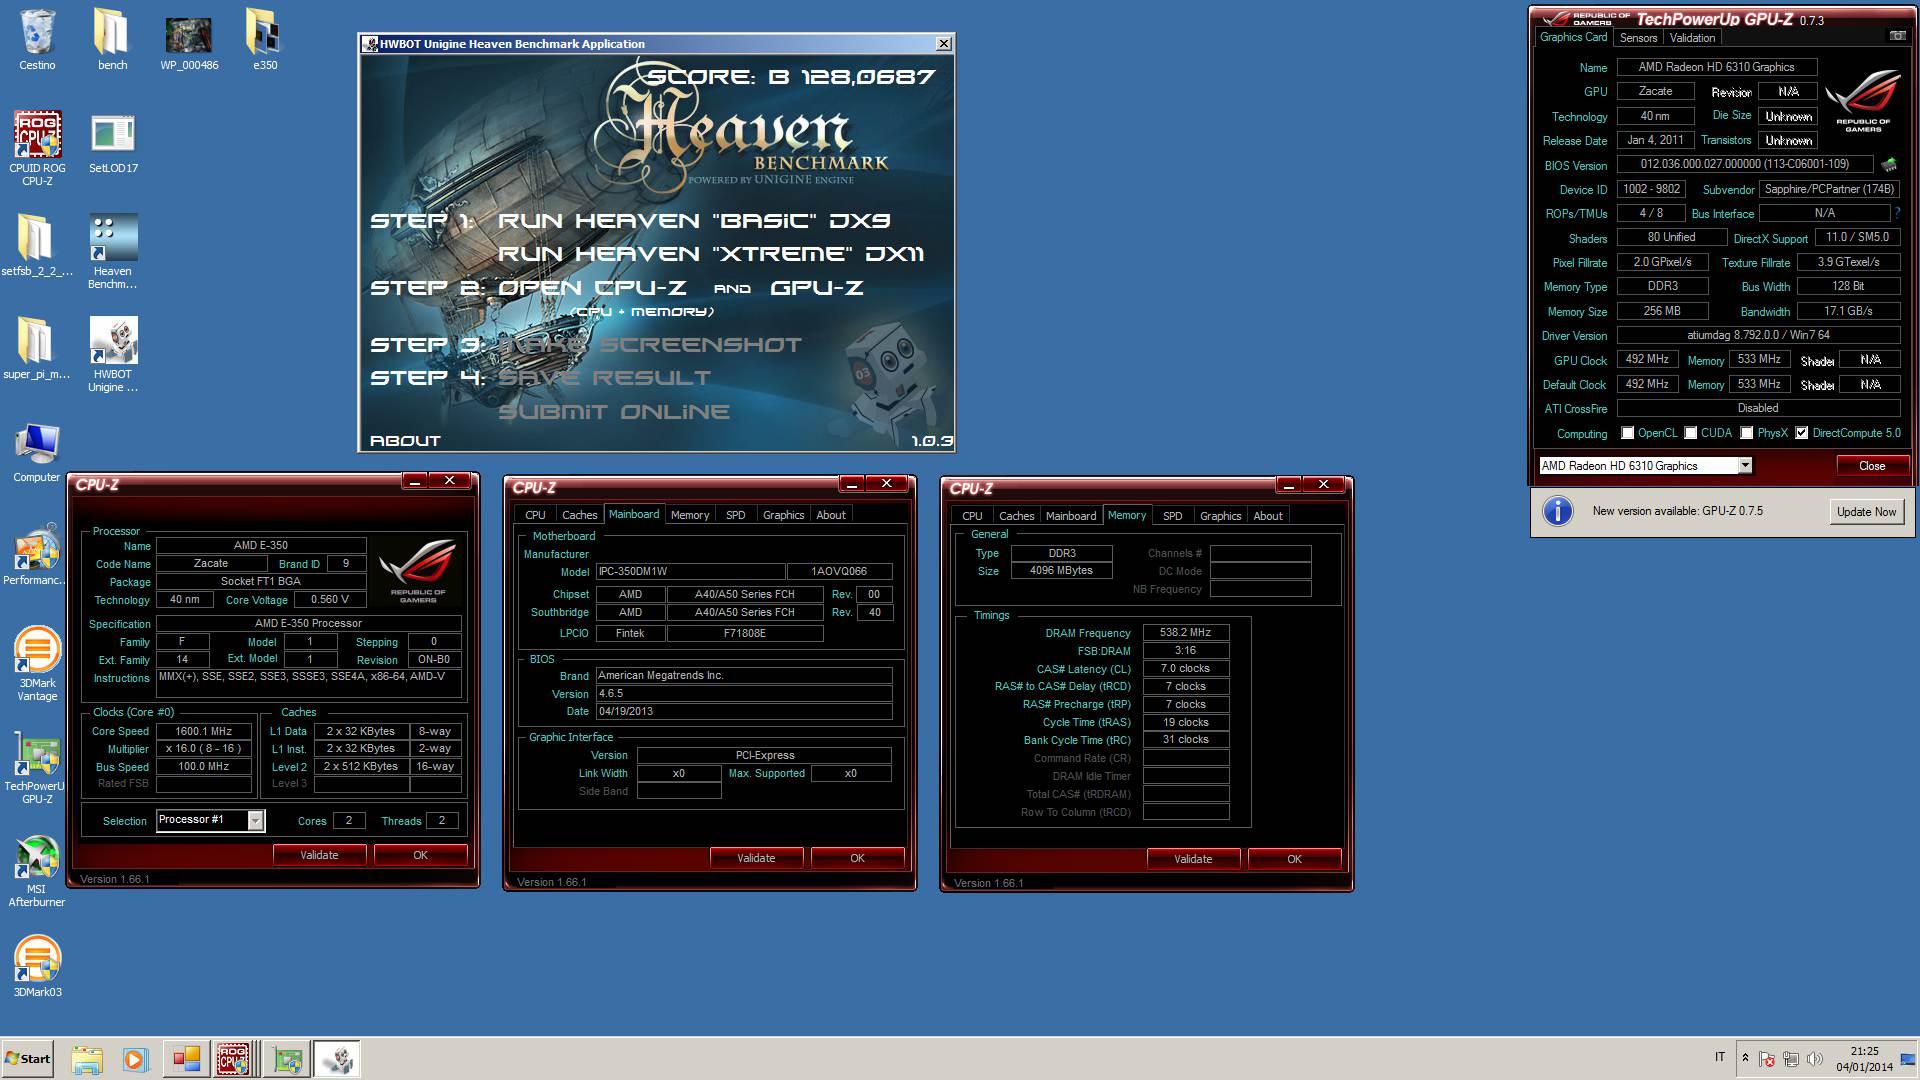Launch 3DMark03 desktop shortcut
The image size is (1920, 1080).
[x=37, y=966]
